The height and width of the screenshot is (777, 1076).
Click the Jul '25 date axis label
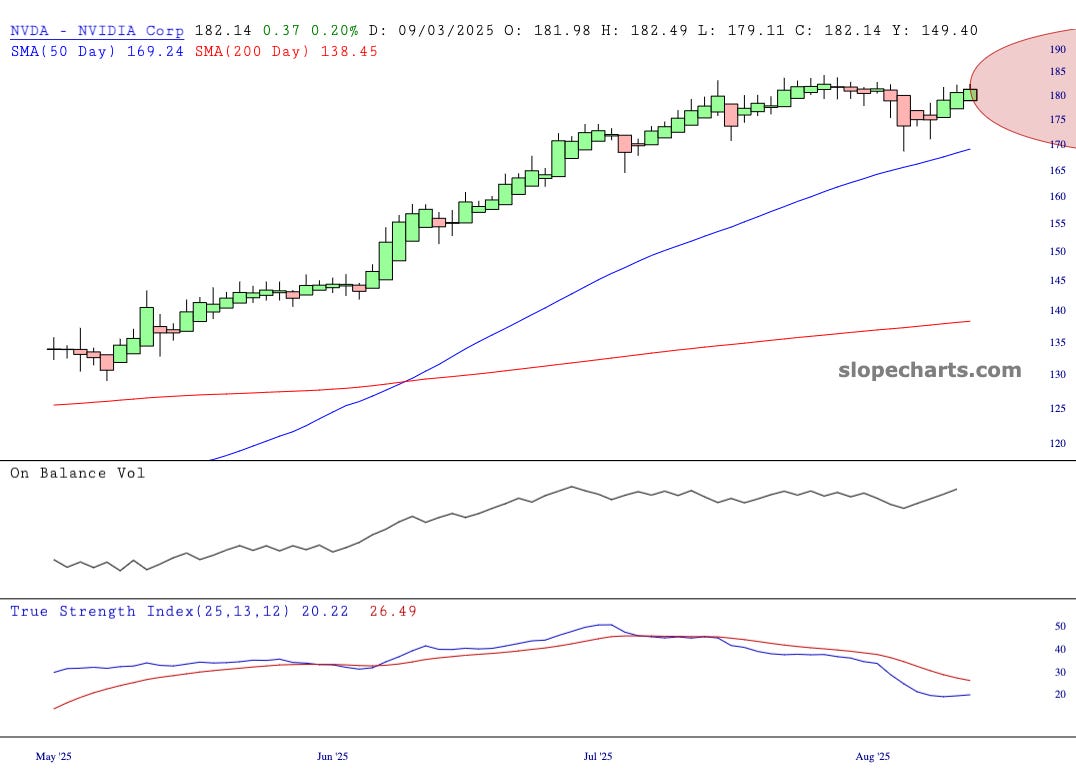(x=598, y=756)
